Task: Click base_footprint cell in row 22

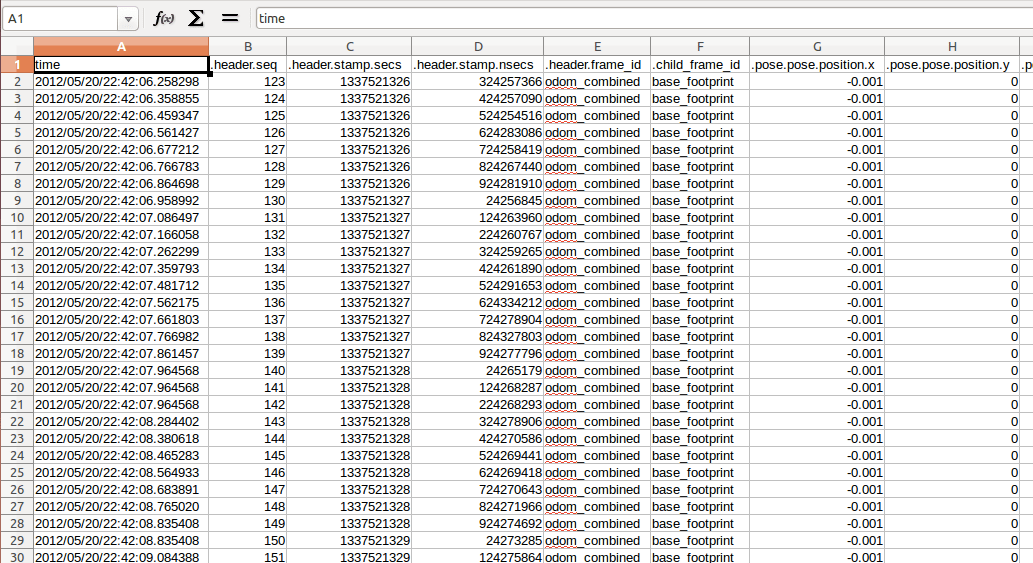Action: [700, 421]
